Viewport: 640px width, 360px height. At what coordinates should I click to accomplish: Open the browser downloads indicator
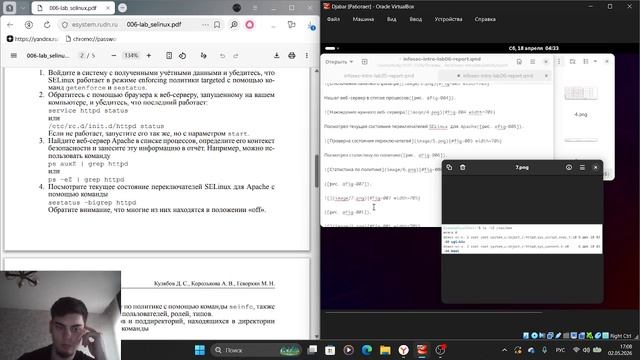tap(311, 26)
